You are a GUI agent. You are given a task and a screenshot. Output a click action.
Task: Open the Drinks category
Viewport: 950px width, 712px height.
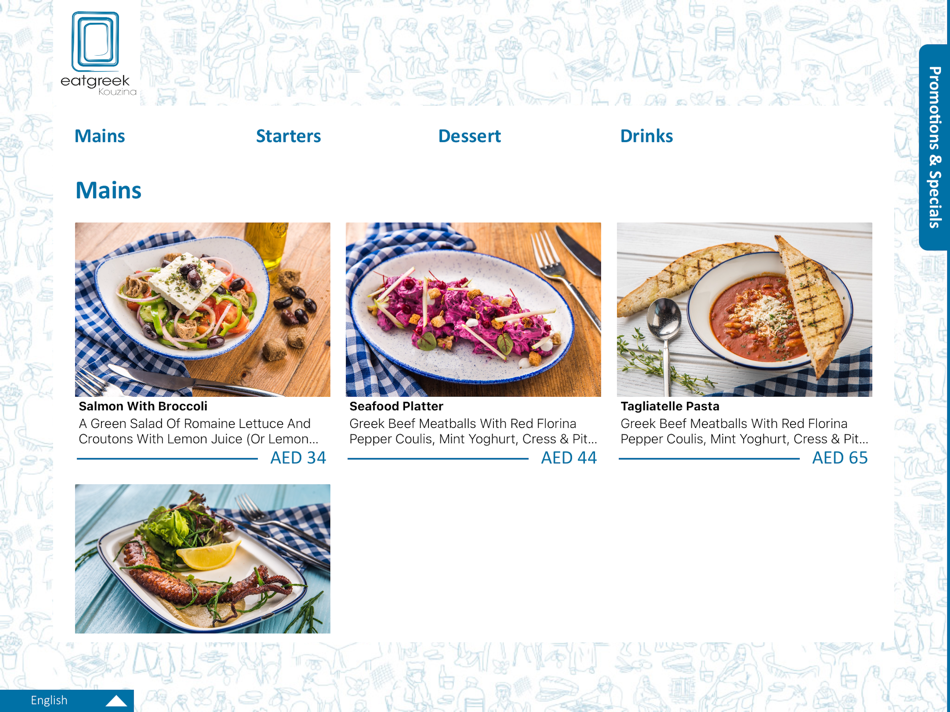[646, 136]
